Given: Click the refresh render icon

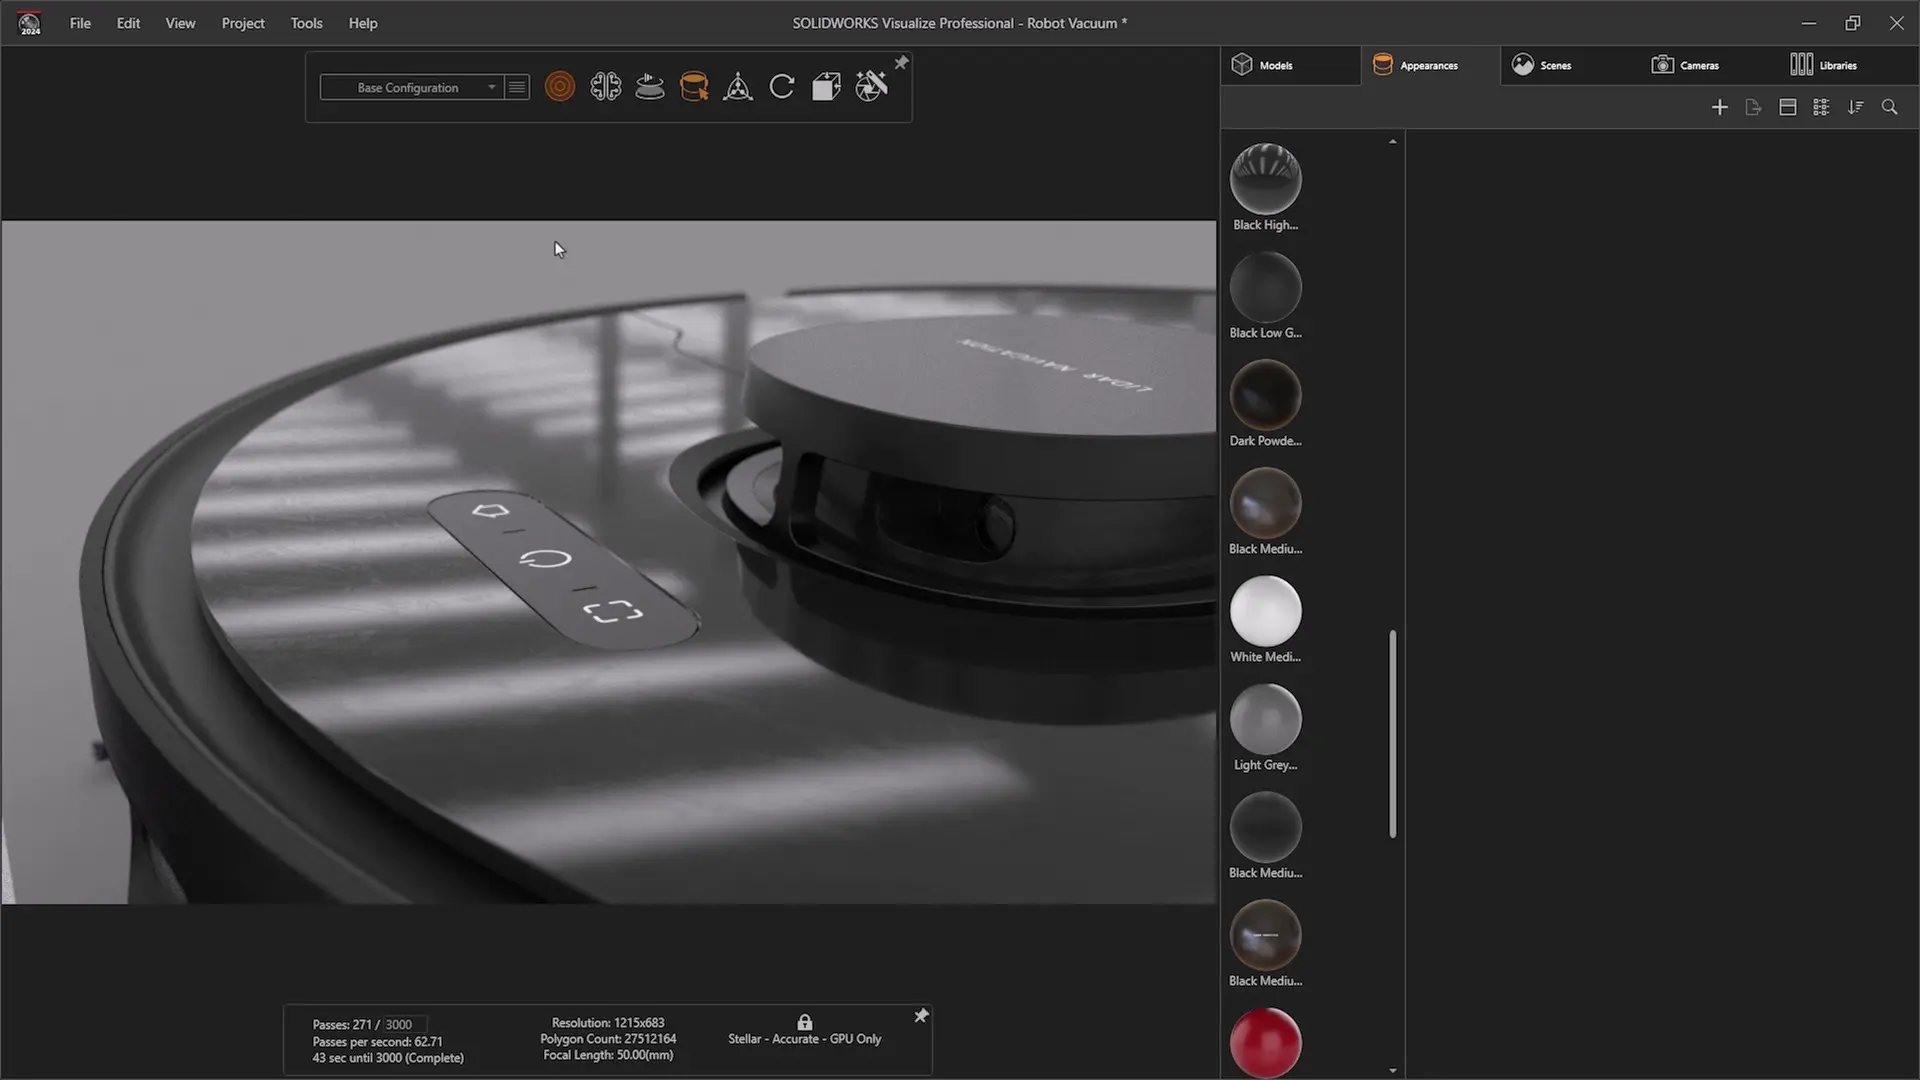Looking at the screenshot, I should coord(781,87).
